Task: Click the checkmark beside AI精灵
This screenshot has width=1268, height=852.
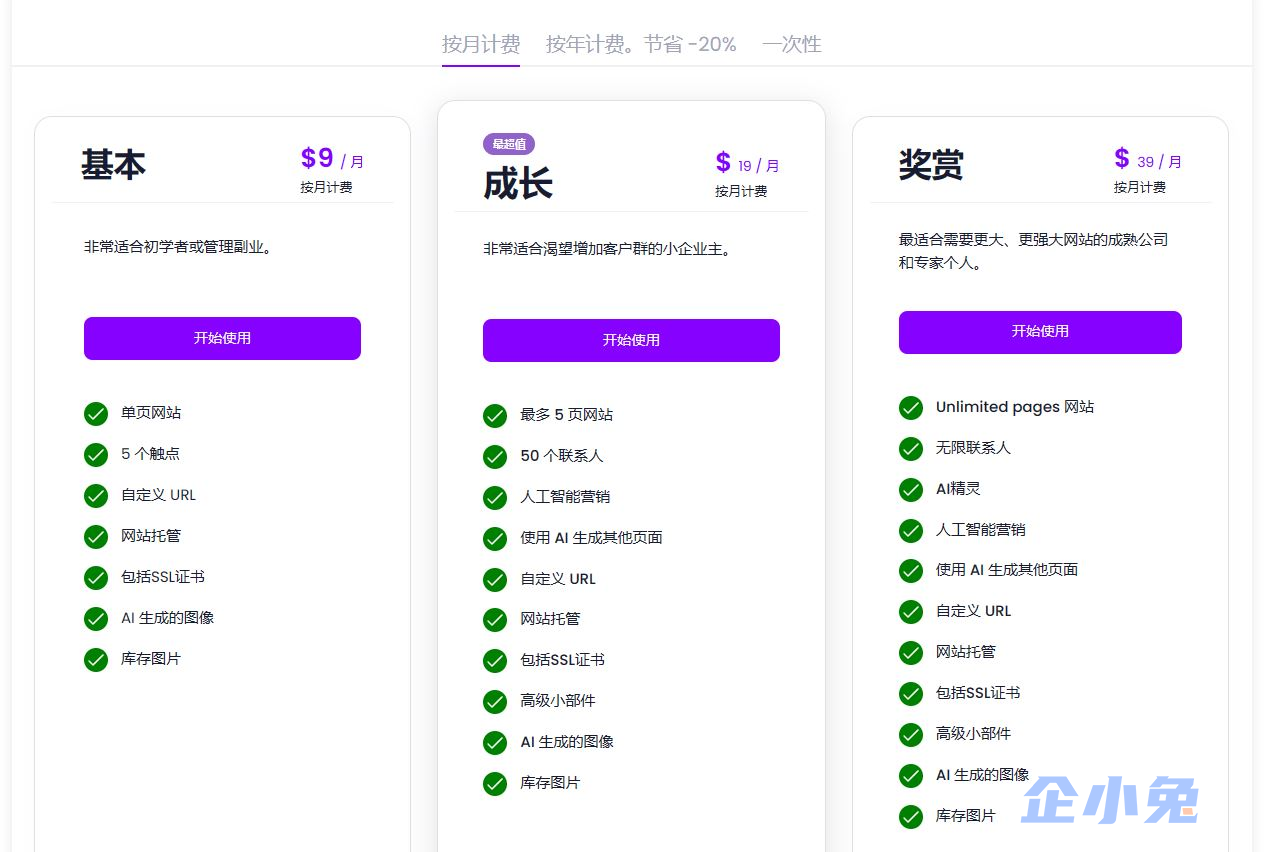Action: pos(911,489)
